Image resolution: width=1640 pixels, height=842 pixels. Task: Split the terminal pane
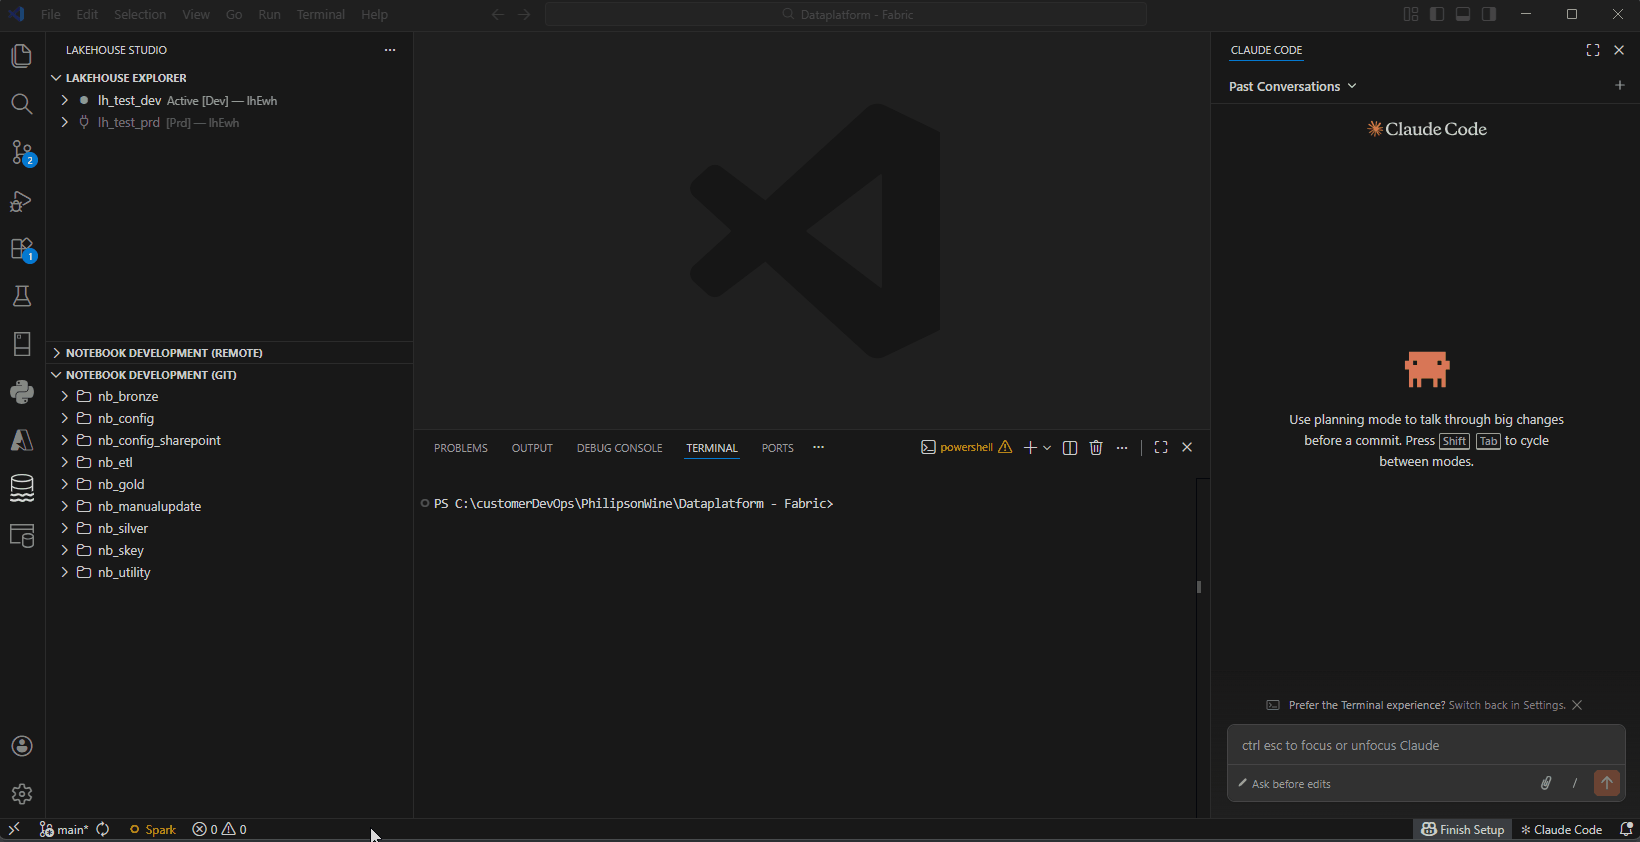click(1070, 448)
